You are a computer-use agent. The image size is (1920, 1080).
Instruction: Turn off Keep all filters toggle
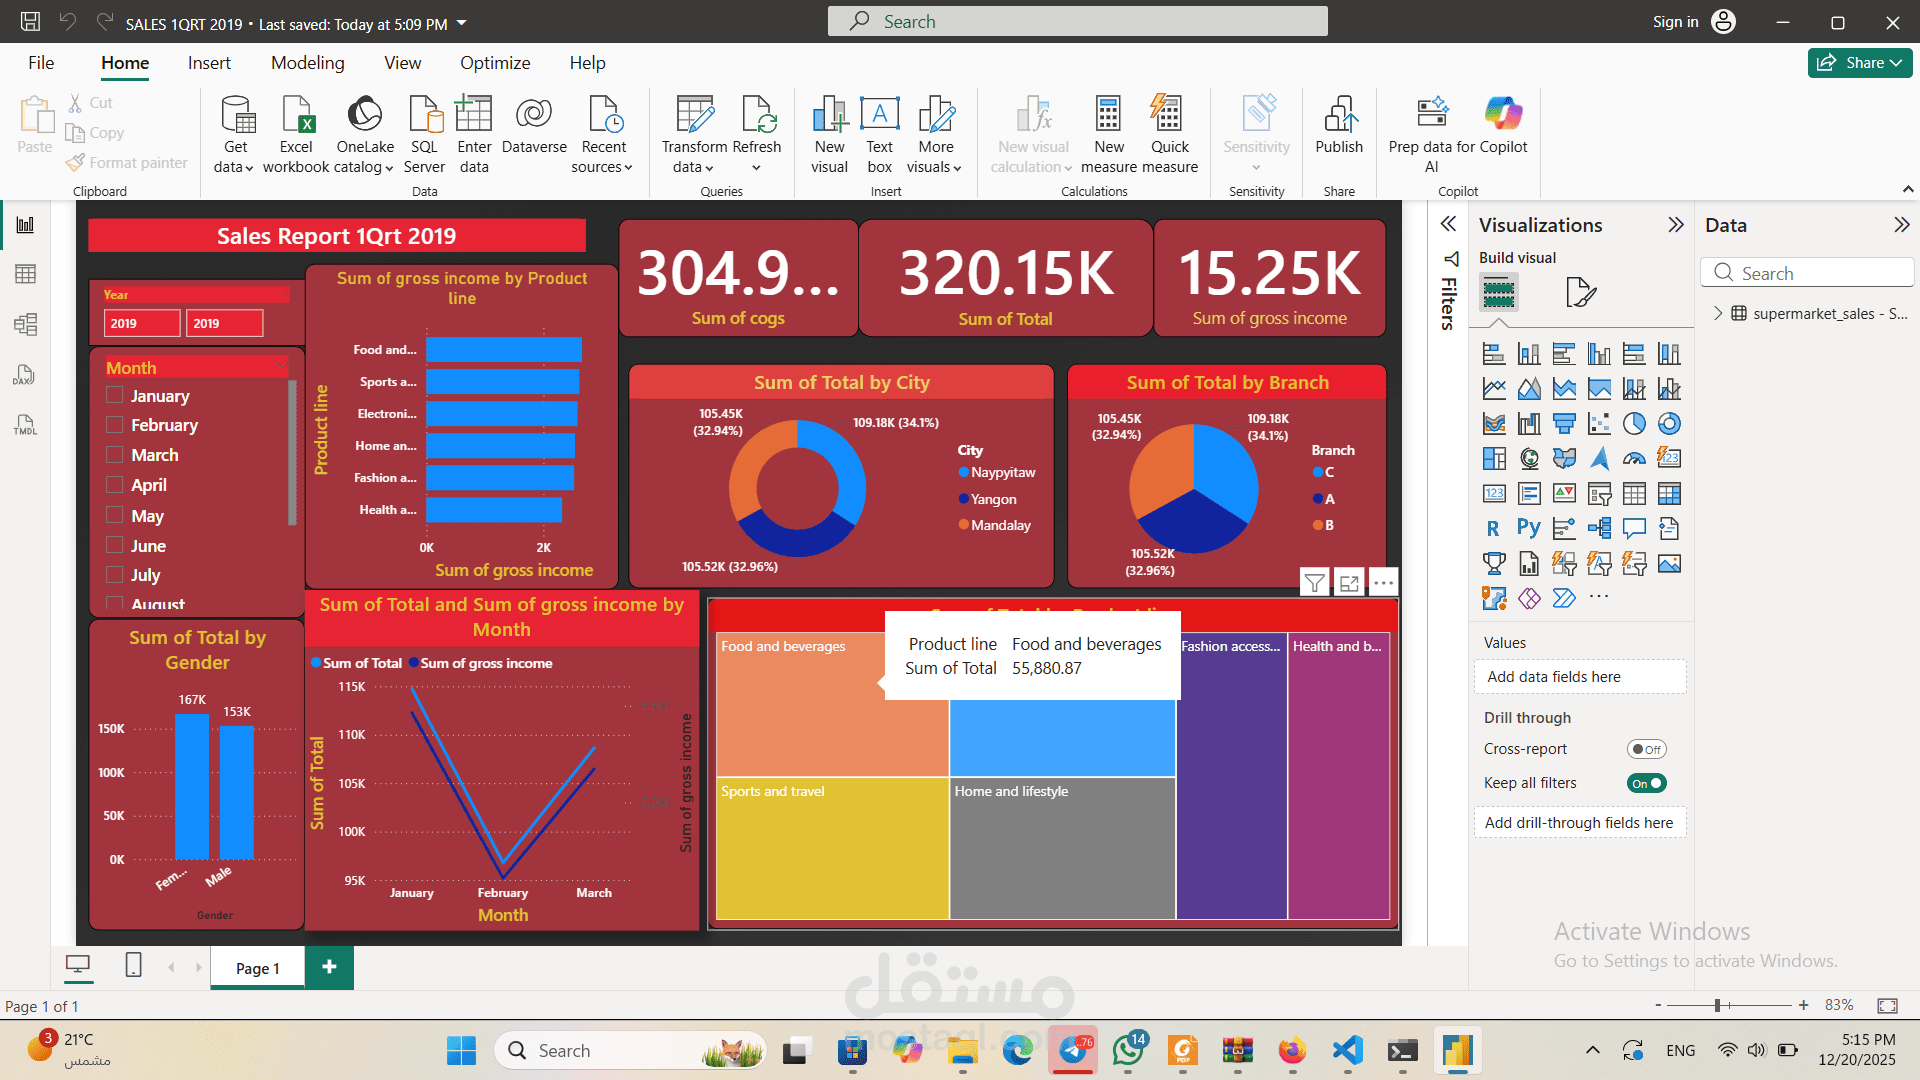click(1646, 784)
